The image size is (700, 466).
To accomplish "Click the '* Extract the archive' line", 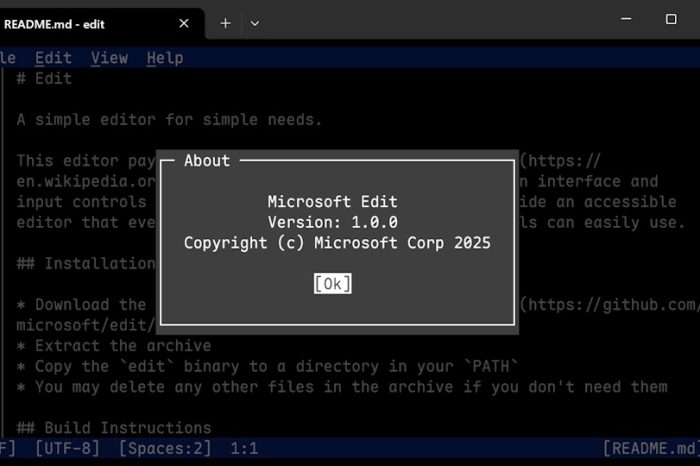I will click(114, 346).
